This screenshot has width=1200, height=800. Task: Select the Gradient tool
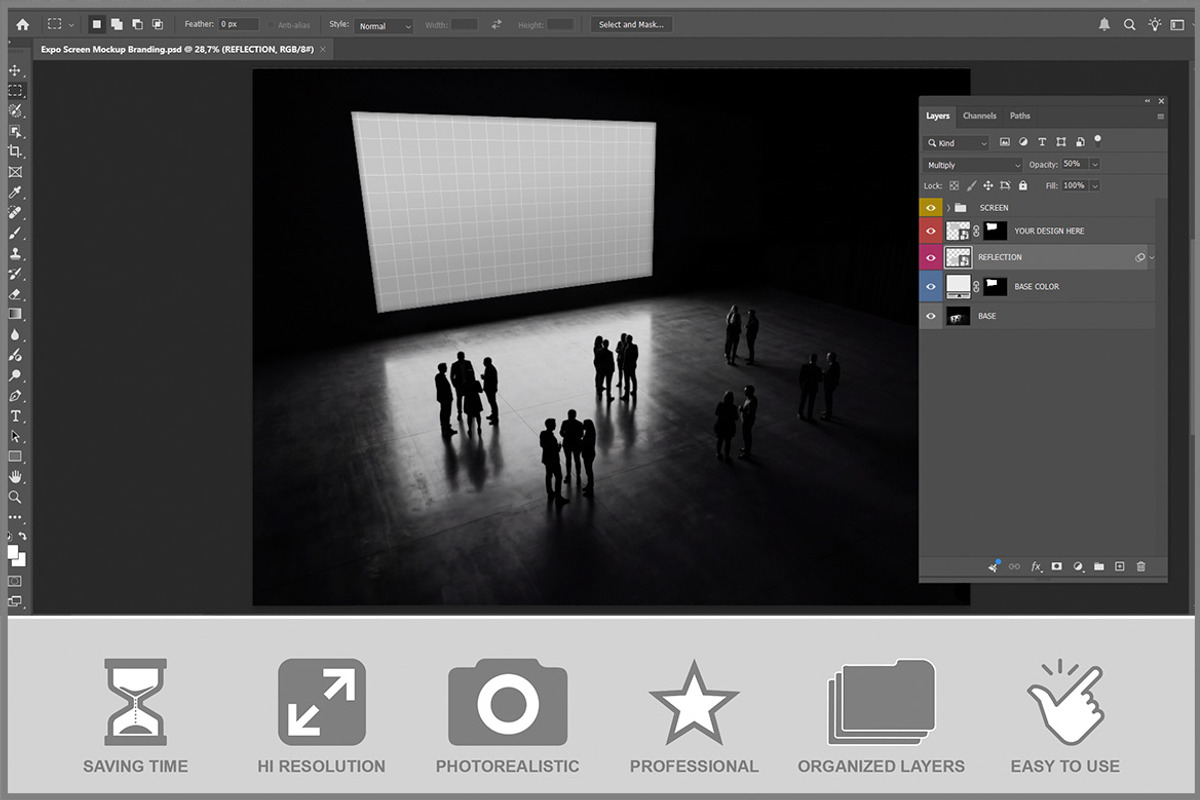pos(15,314)
